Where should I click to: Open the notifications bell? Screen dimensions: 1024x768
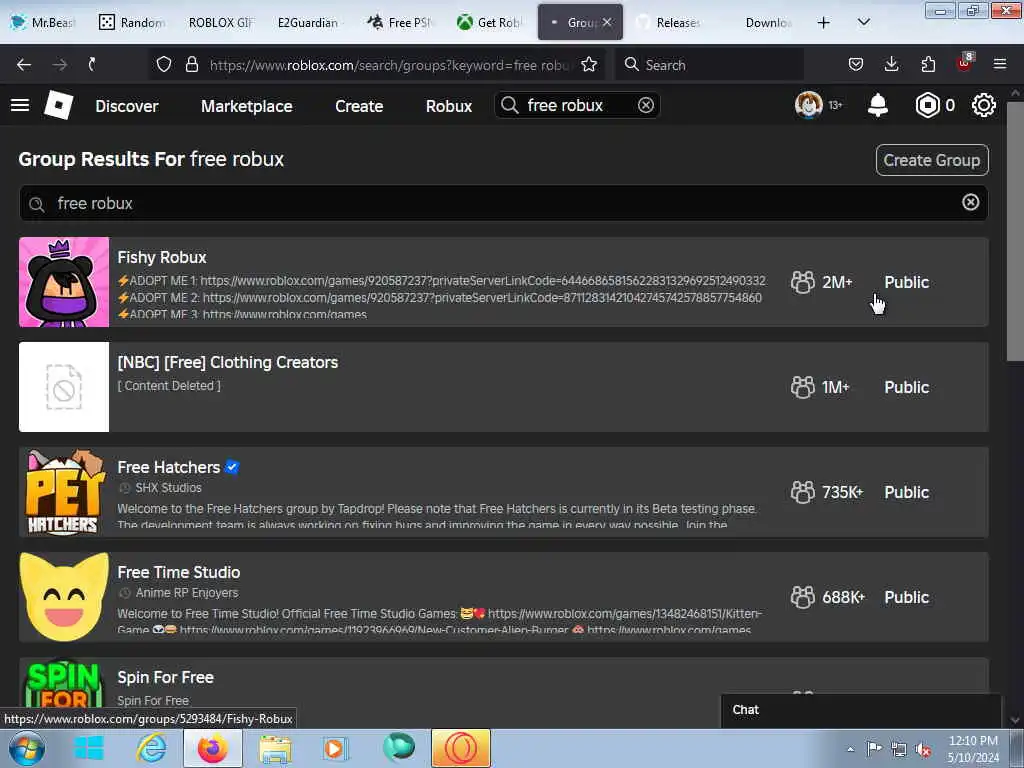point(878,105)
